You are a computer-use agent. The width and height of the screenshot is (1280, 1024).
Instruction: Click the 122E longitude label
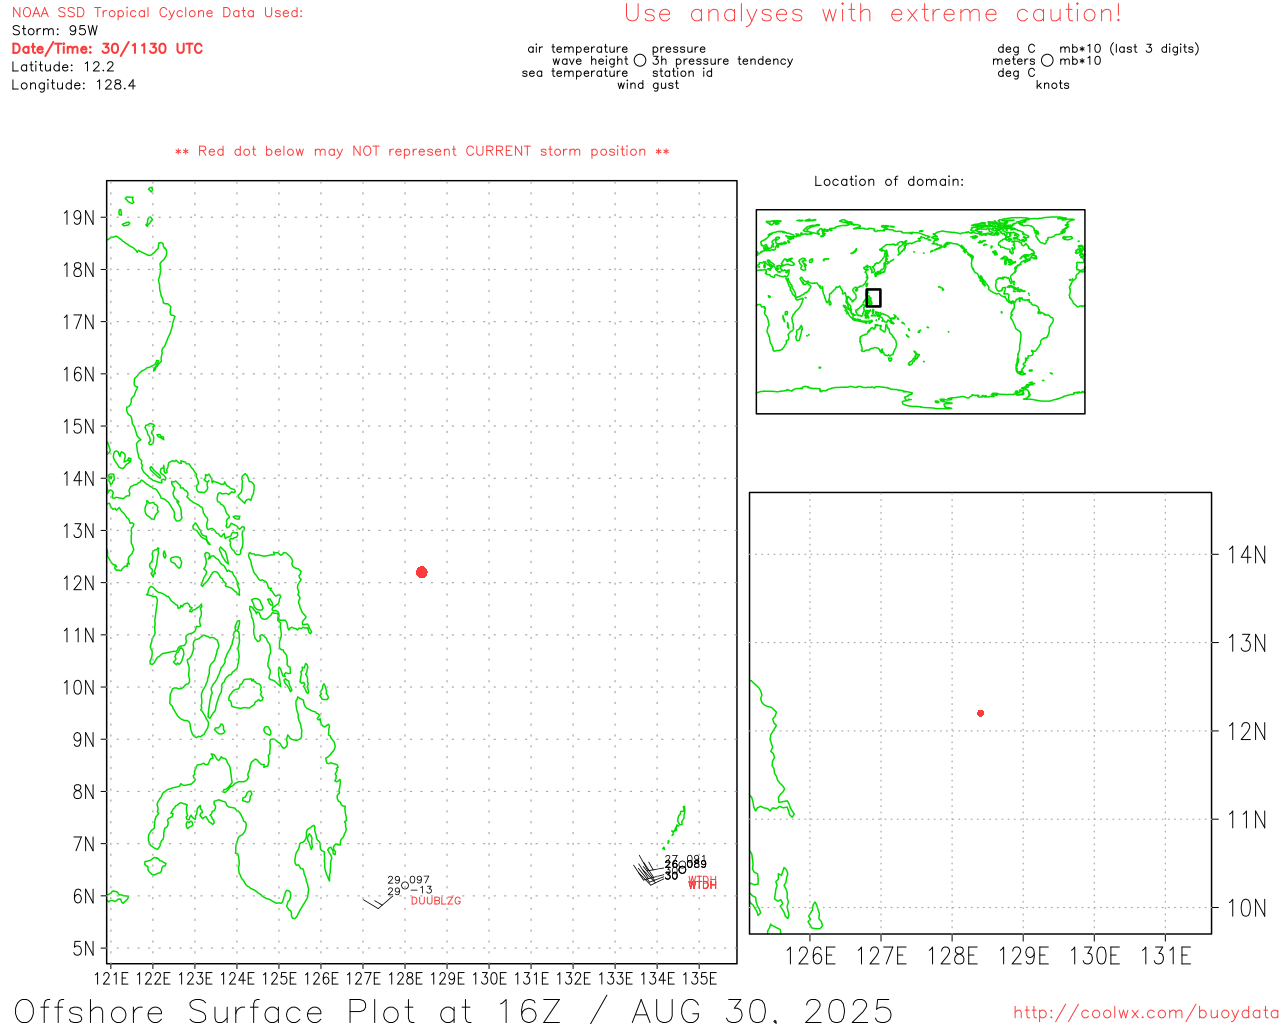click(153, 978)
